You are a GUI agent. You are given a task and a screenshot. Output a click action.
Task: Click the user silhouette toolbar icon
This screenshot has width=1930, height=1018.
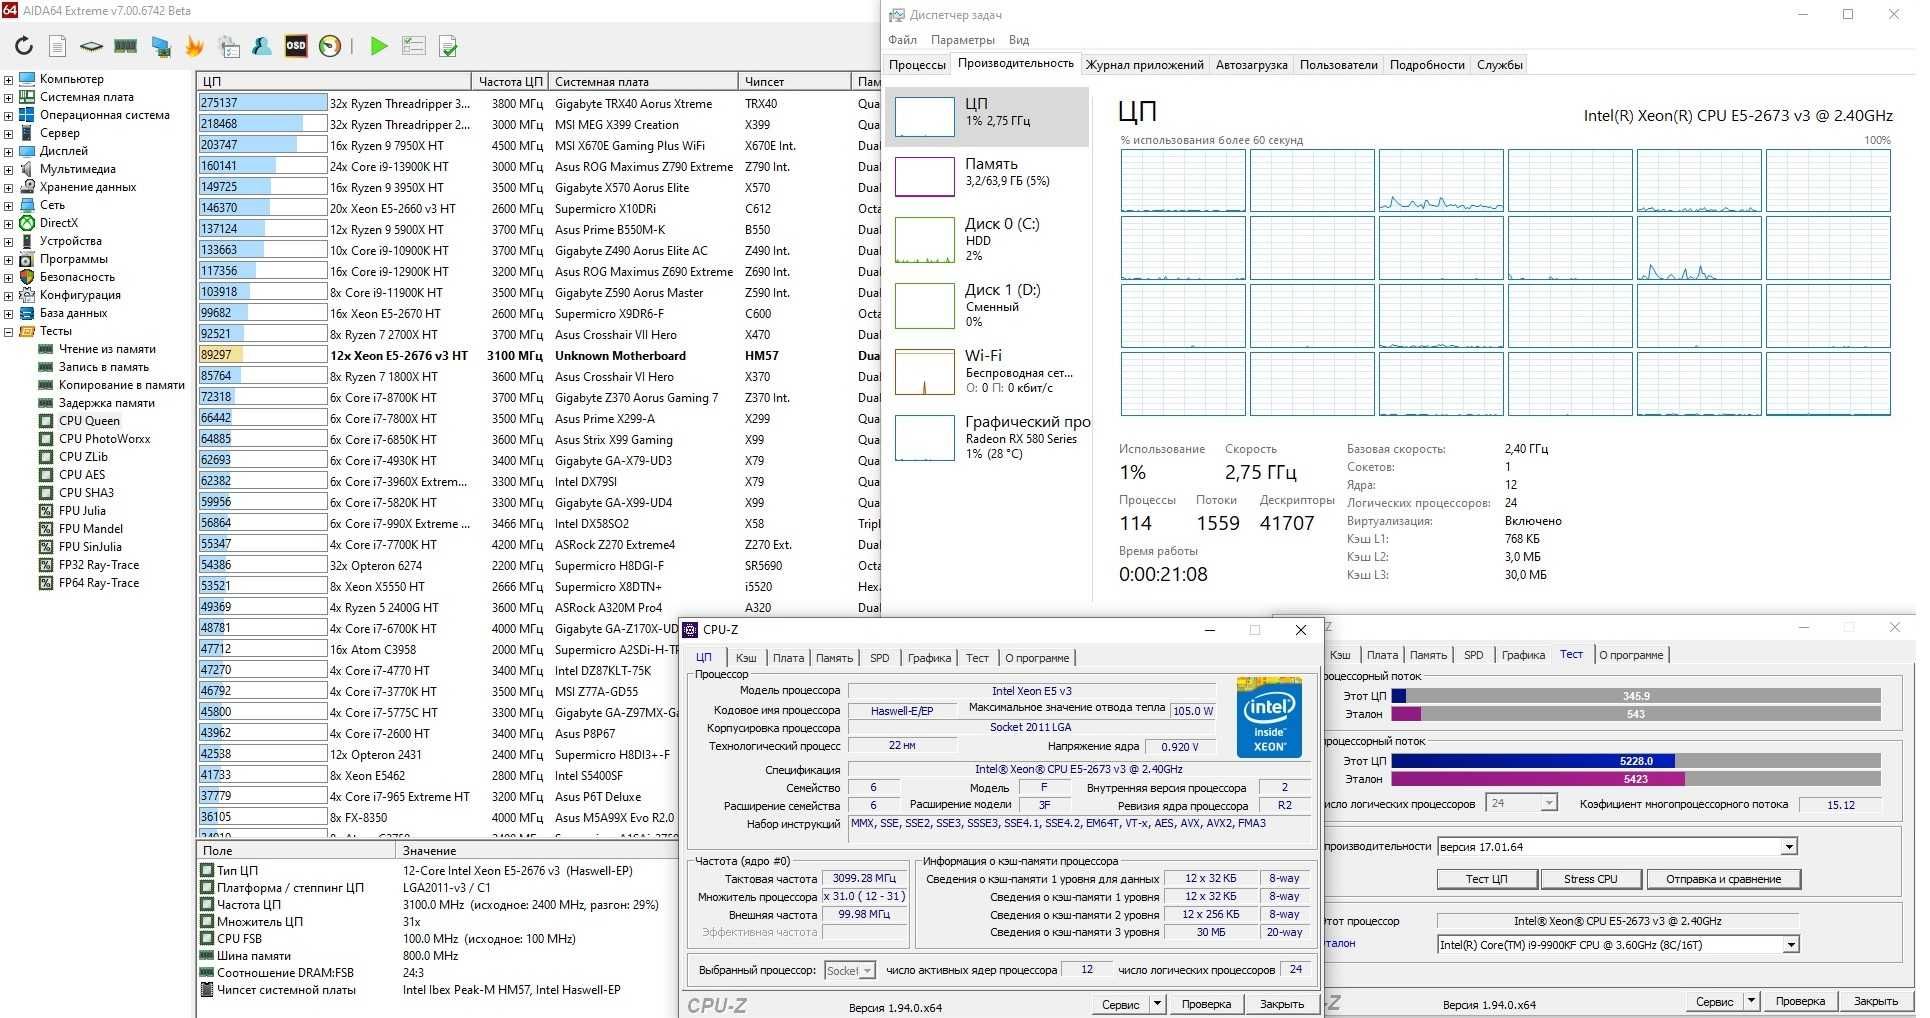pyautogui.click(x=262, y=46)
